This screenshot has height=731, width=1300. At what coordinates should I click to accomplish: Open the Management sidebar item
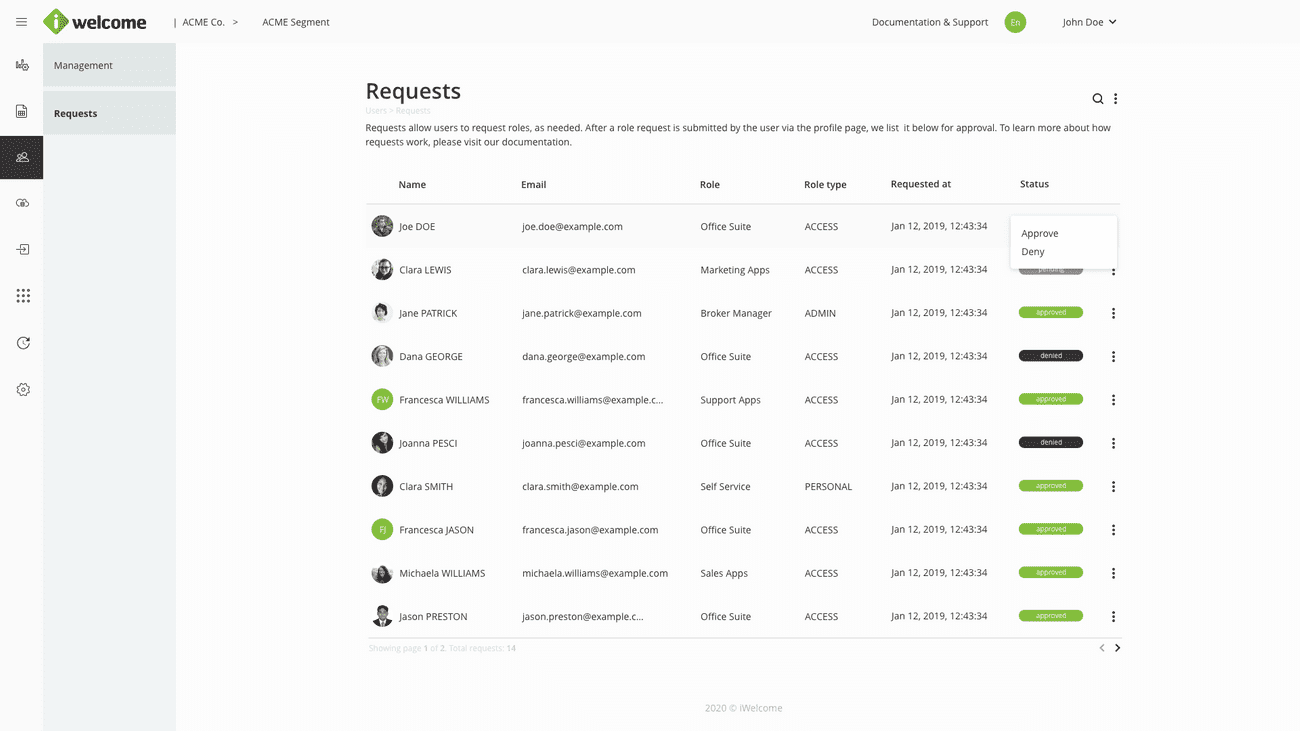pyautogui.click(x=109, y=65)
